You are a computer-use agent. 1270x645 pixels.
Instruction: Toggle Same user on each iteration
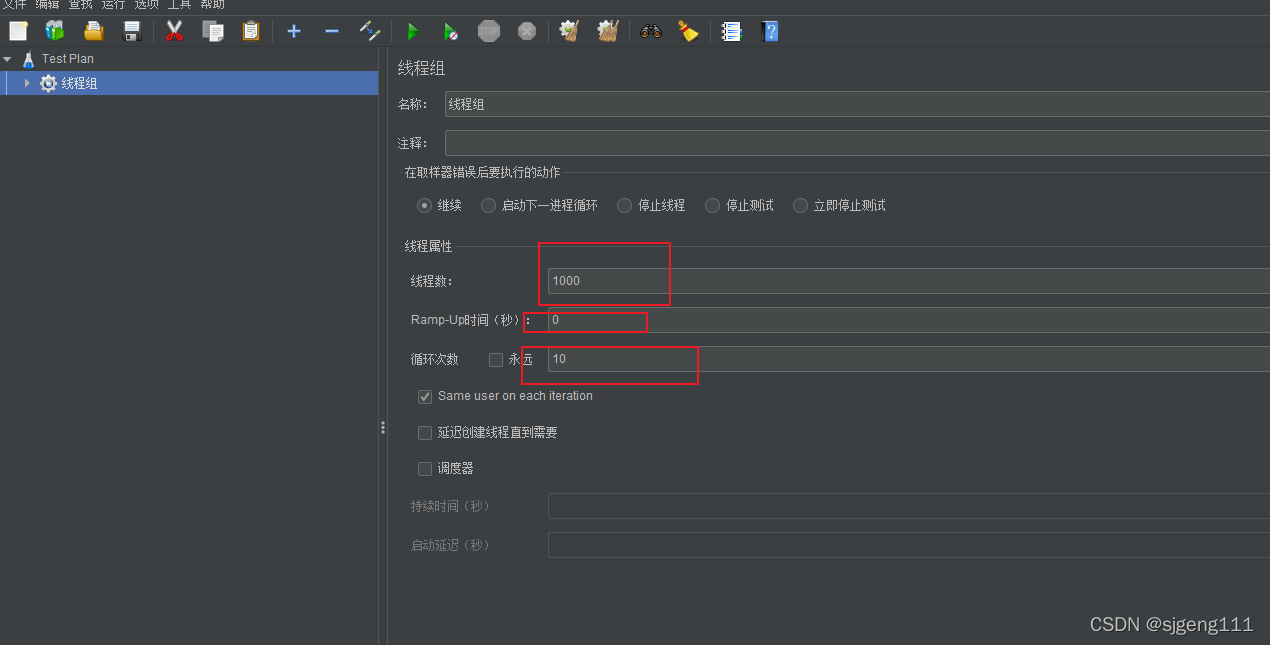tap(425, 396)
